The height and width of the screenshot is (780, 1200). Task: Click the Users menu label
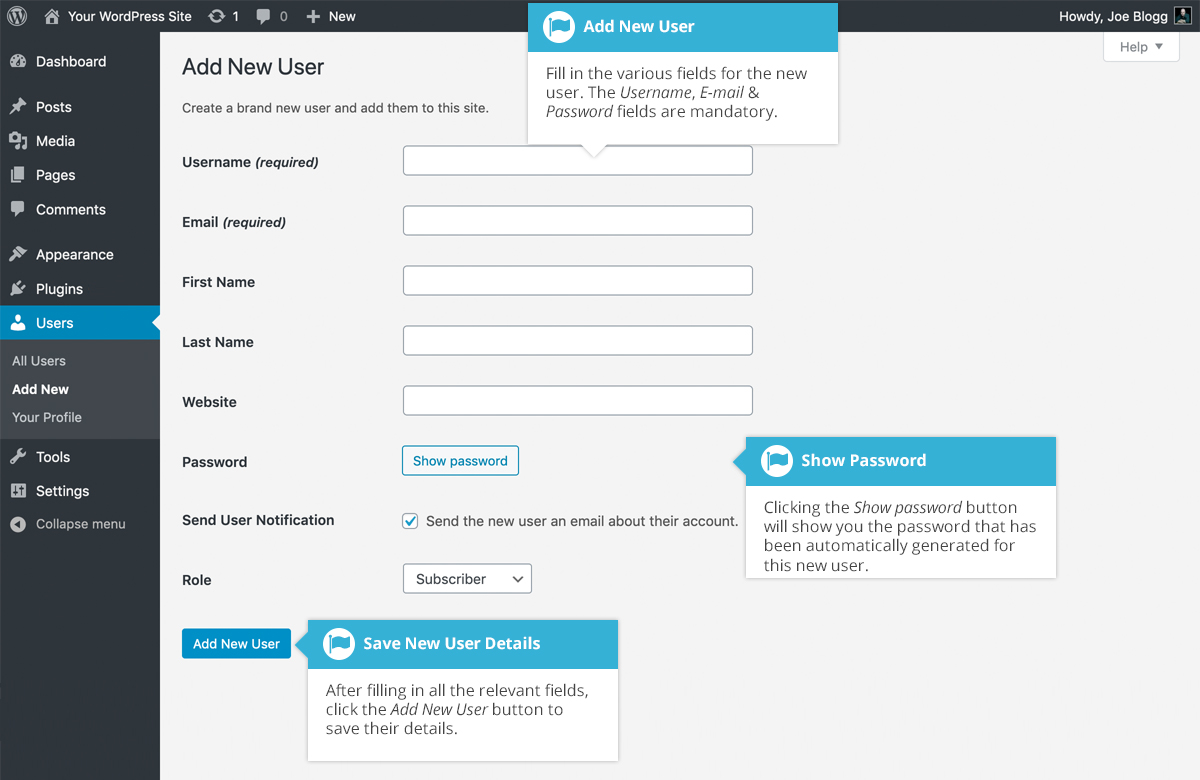[x=54, y=323]
